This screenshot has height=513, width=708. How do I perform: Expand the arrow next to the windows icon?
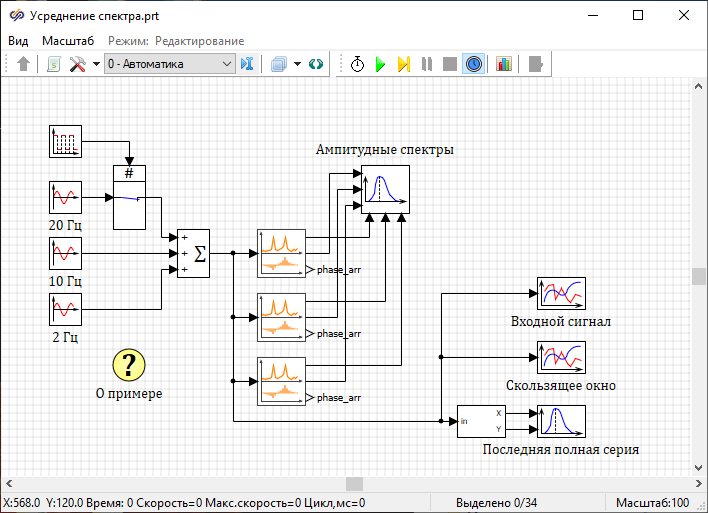297,64
